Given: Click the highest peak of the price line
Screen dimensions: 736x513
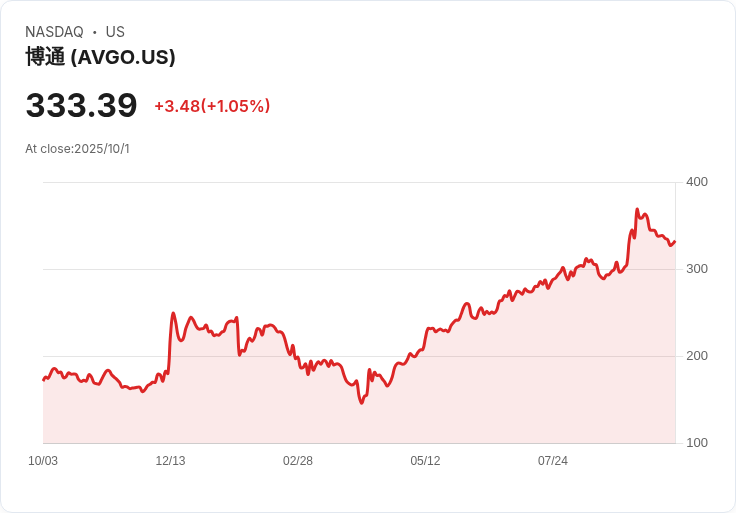Looking at the screenshot, I should [637, 210].
